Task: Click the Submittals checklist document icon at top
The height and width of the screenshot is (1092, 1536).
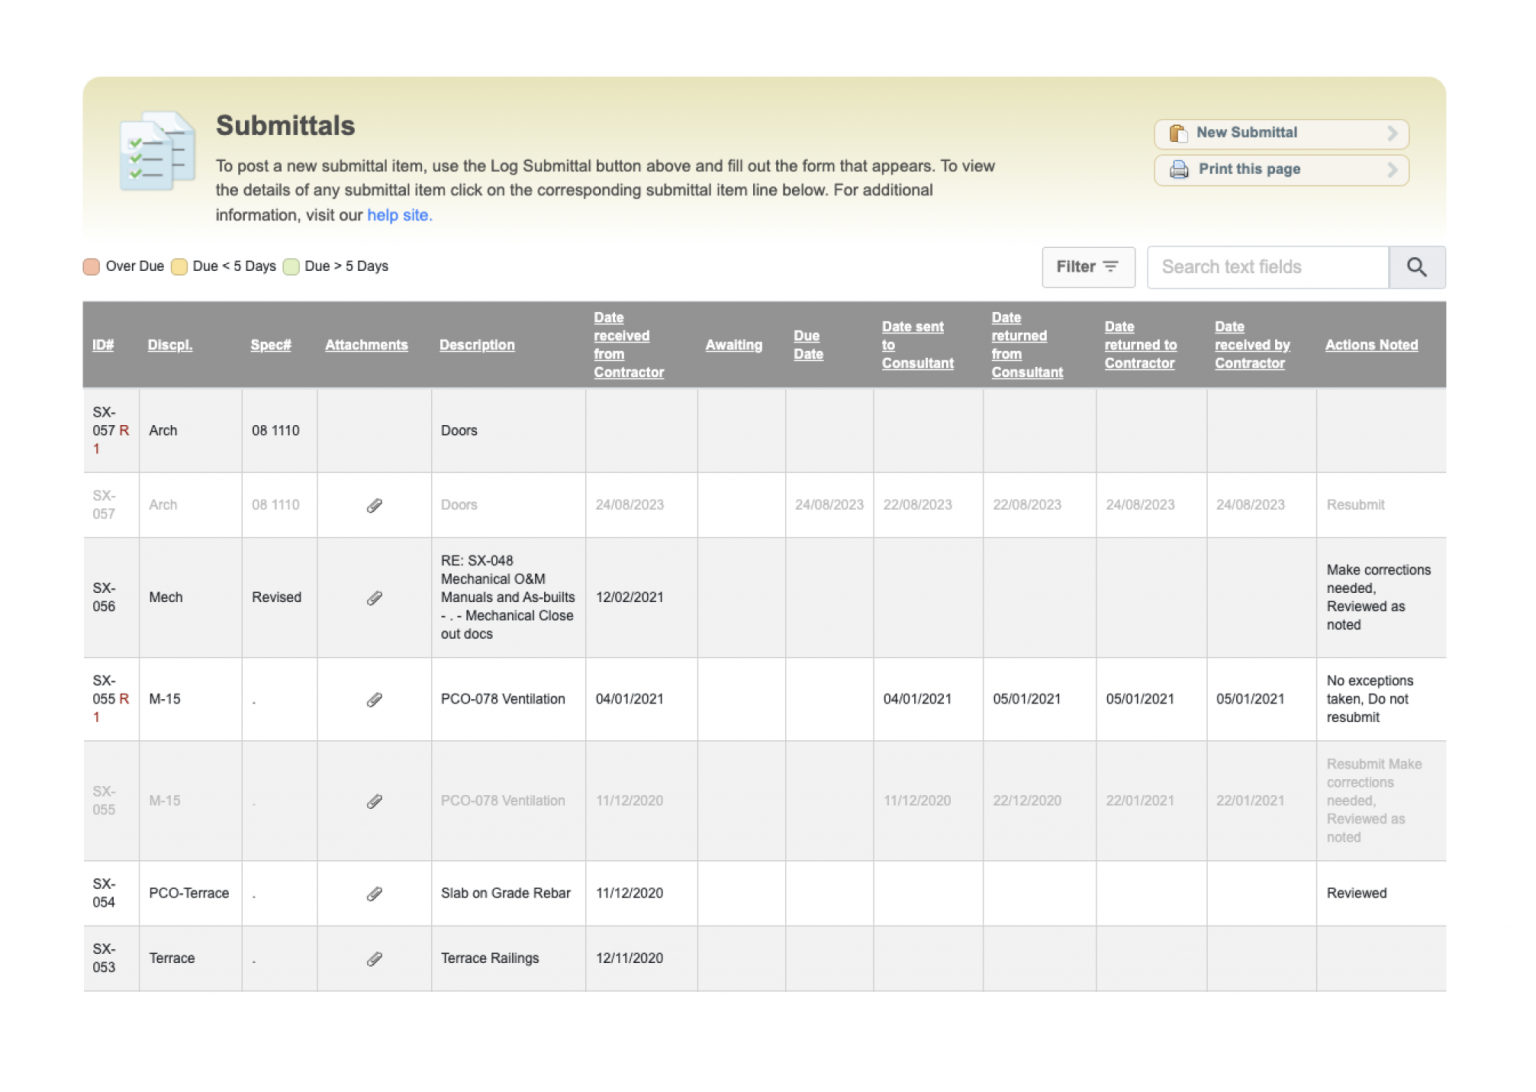Action: (156, 151)
